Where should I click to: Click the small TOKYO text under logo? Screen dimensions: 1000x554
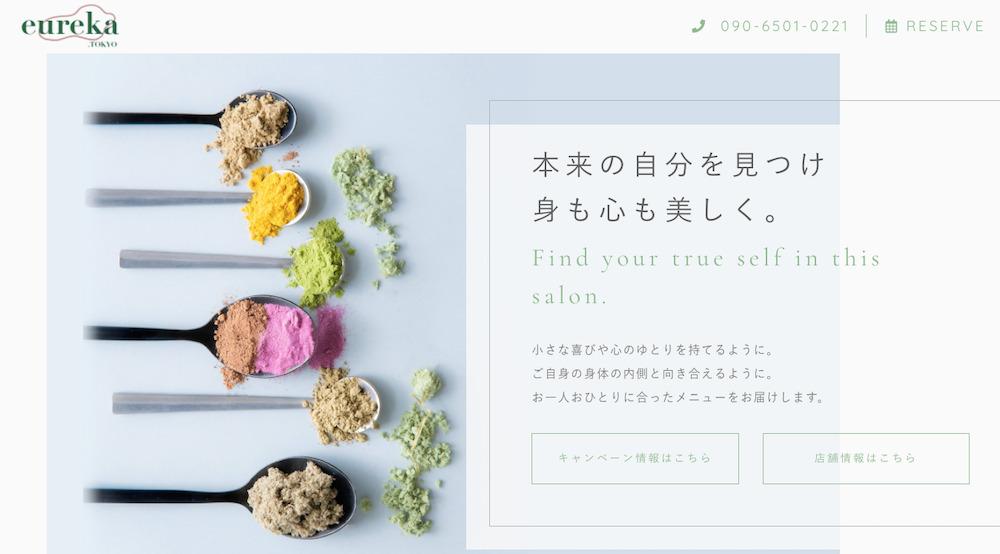[102, 44]
